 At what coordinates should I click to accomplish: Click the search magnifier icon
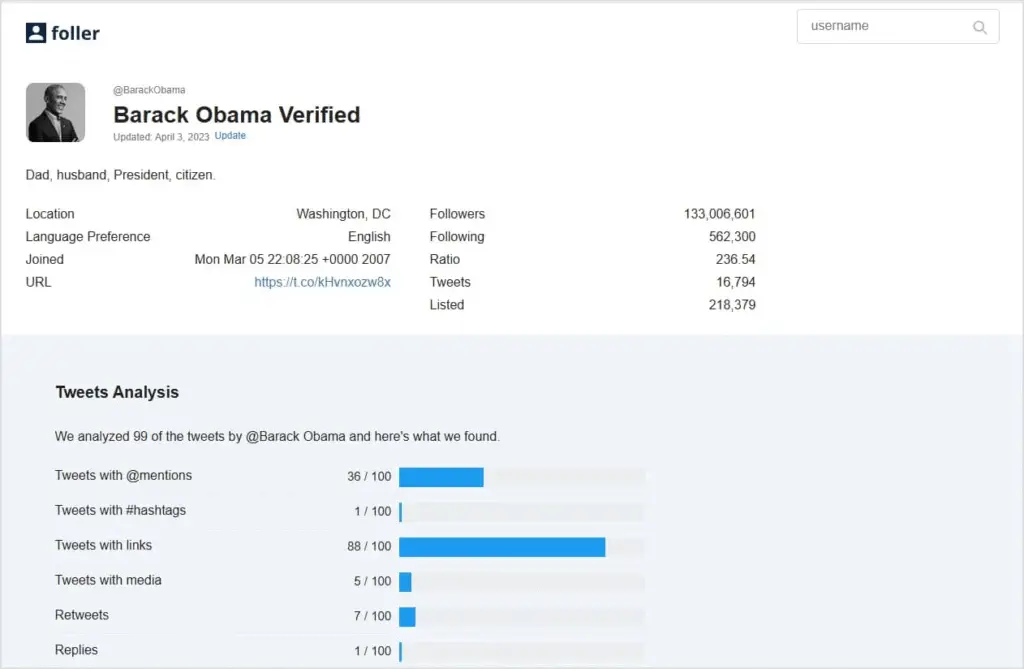pyautogui.click(x=980, y=27)
